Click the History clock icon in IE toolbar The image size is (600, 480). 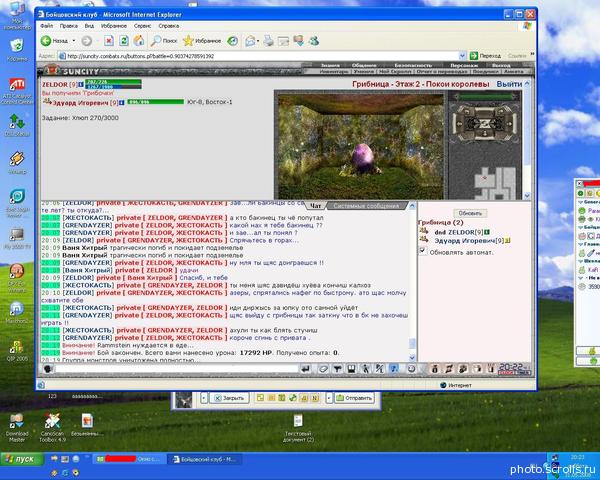[x=232, y=41]
